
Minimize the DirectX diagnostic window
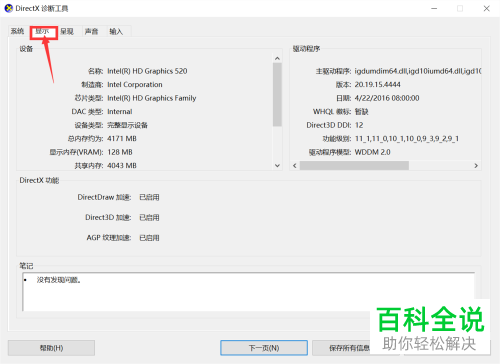pos(434,8)
